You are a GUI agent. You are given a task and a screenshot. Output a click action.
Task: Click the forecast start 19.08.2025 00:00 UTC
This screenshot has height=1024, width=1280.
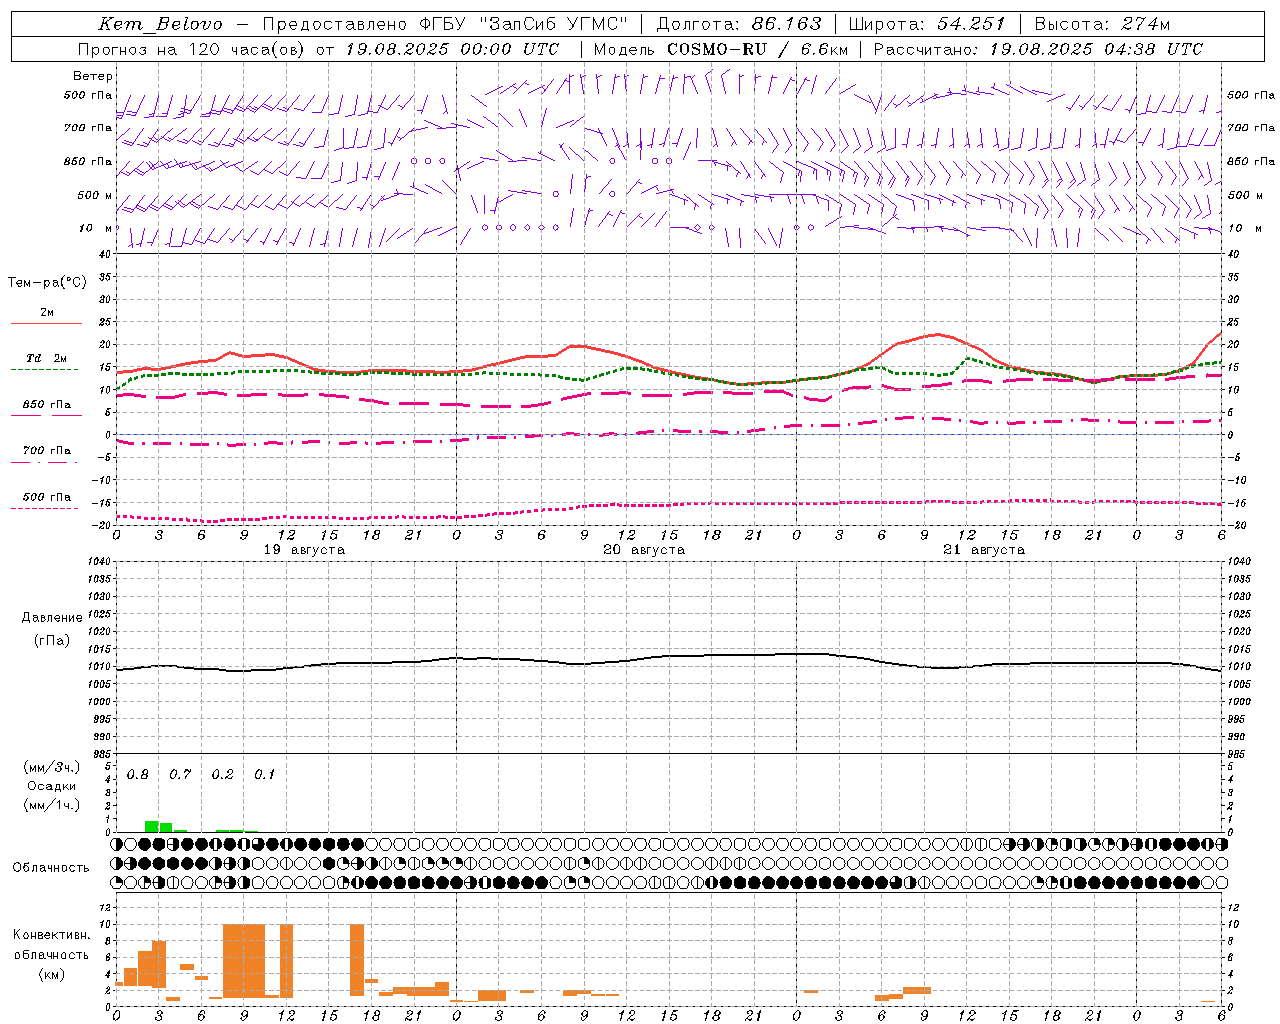(452, 49)
